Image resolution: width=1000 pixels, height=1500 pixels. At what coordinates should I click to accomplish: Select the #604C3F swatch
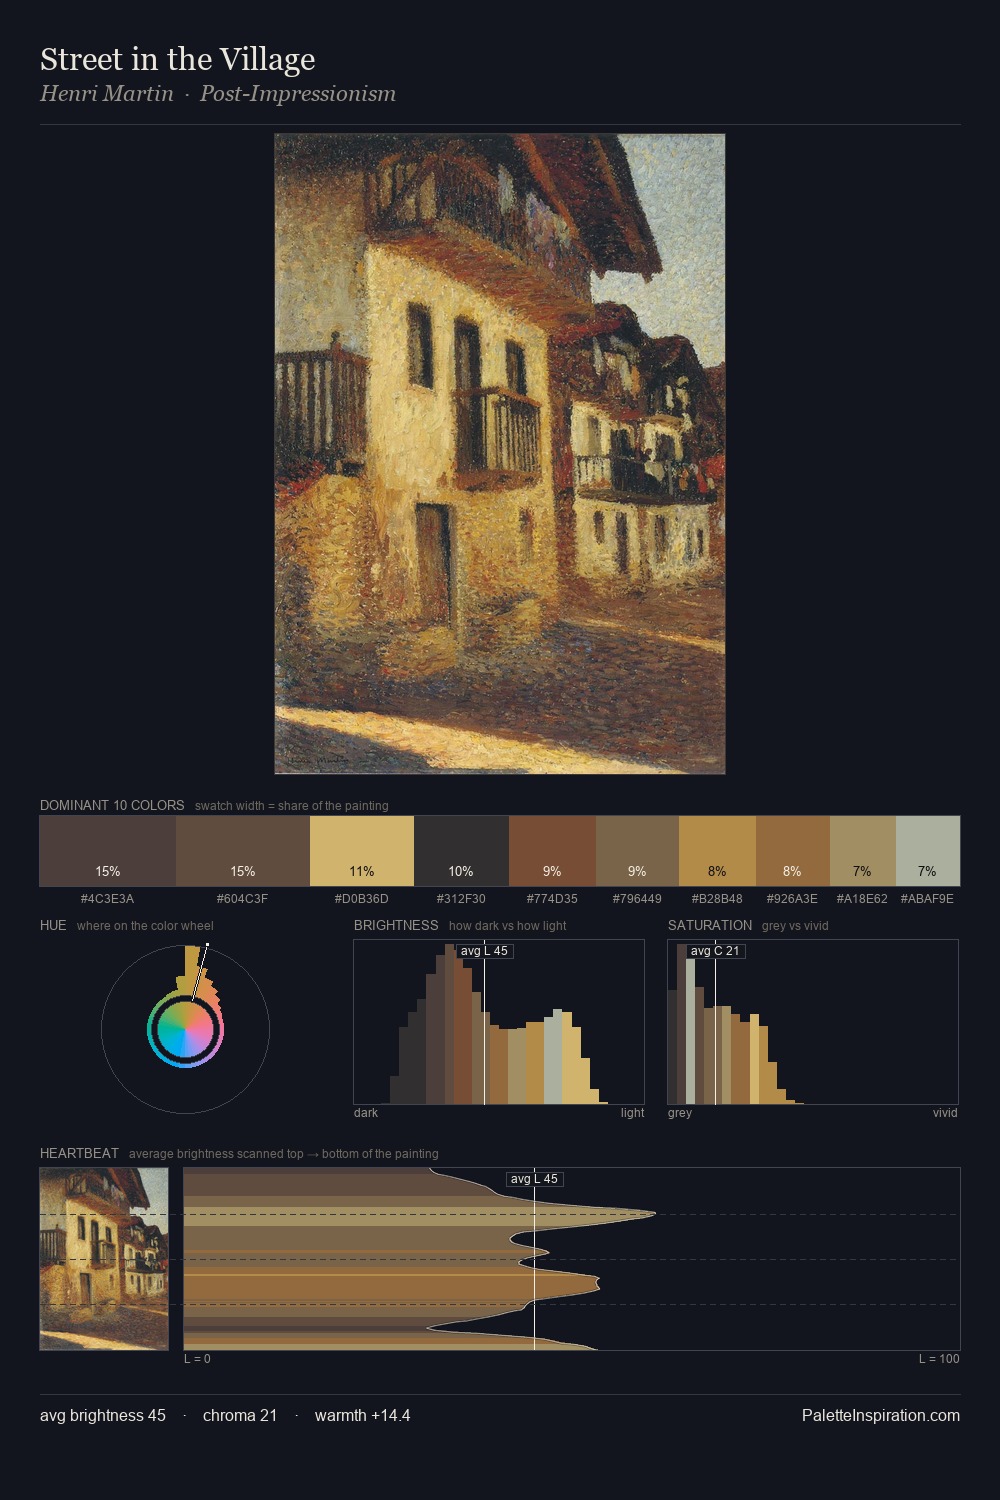click(x=243, y=851)
